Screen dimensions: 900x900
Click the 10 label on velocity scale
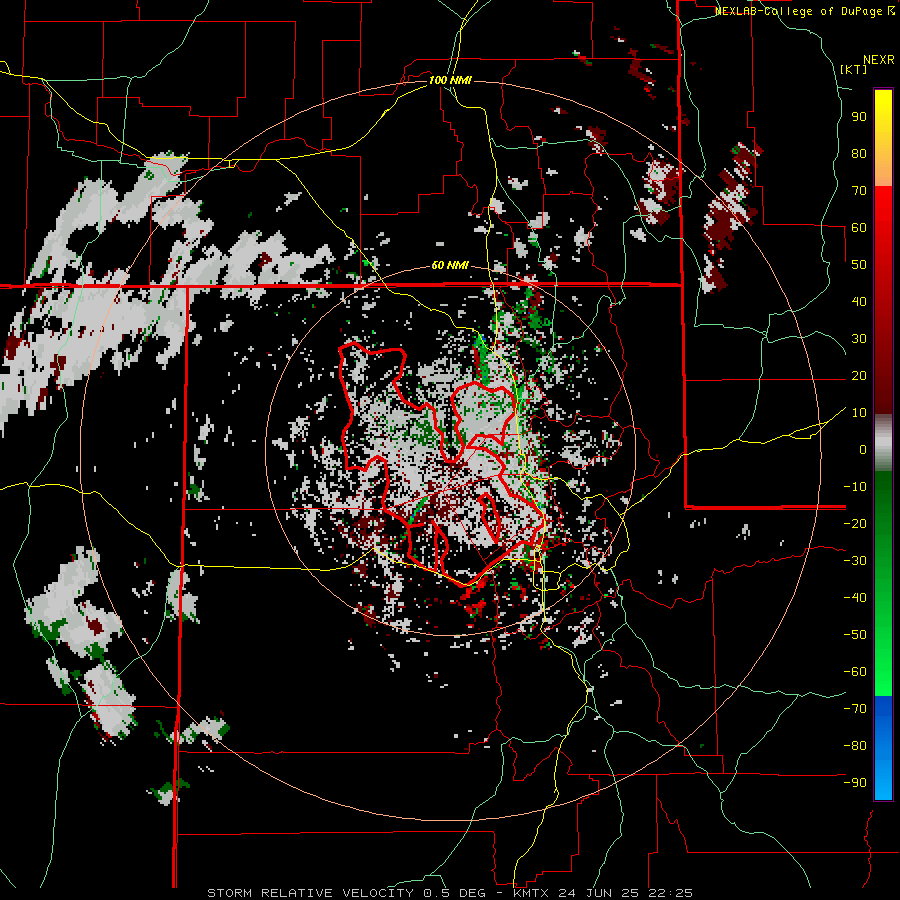coord(859,413)
